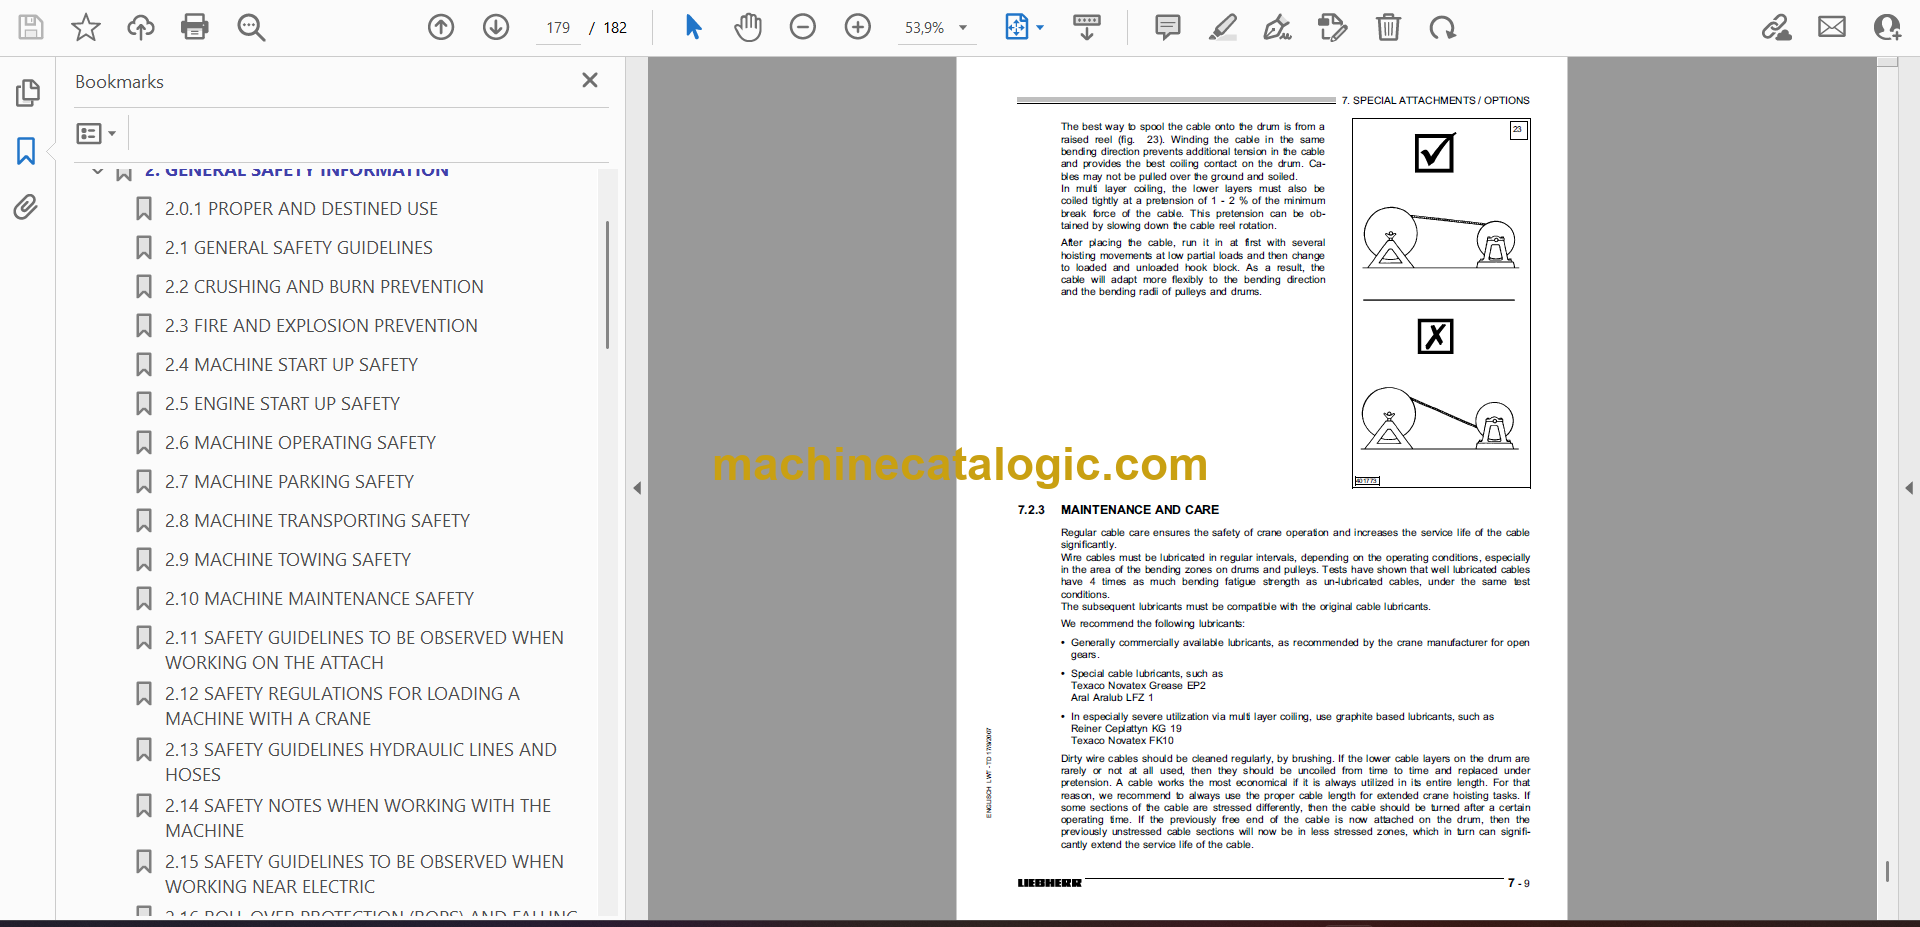Expand right tools pane arrow
Screen dimensions: 1920x927
tap(1909, 488)
